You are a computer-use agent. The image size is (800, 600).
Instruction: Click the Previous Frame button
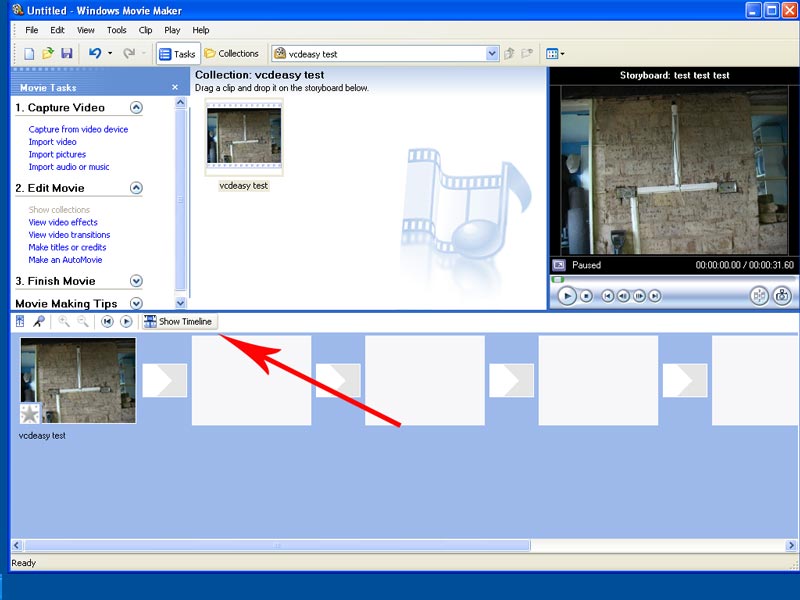pyautogui.click(x=623, y=296)
